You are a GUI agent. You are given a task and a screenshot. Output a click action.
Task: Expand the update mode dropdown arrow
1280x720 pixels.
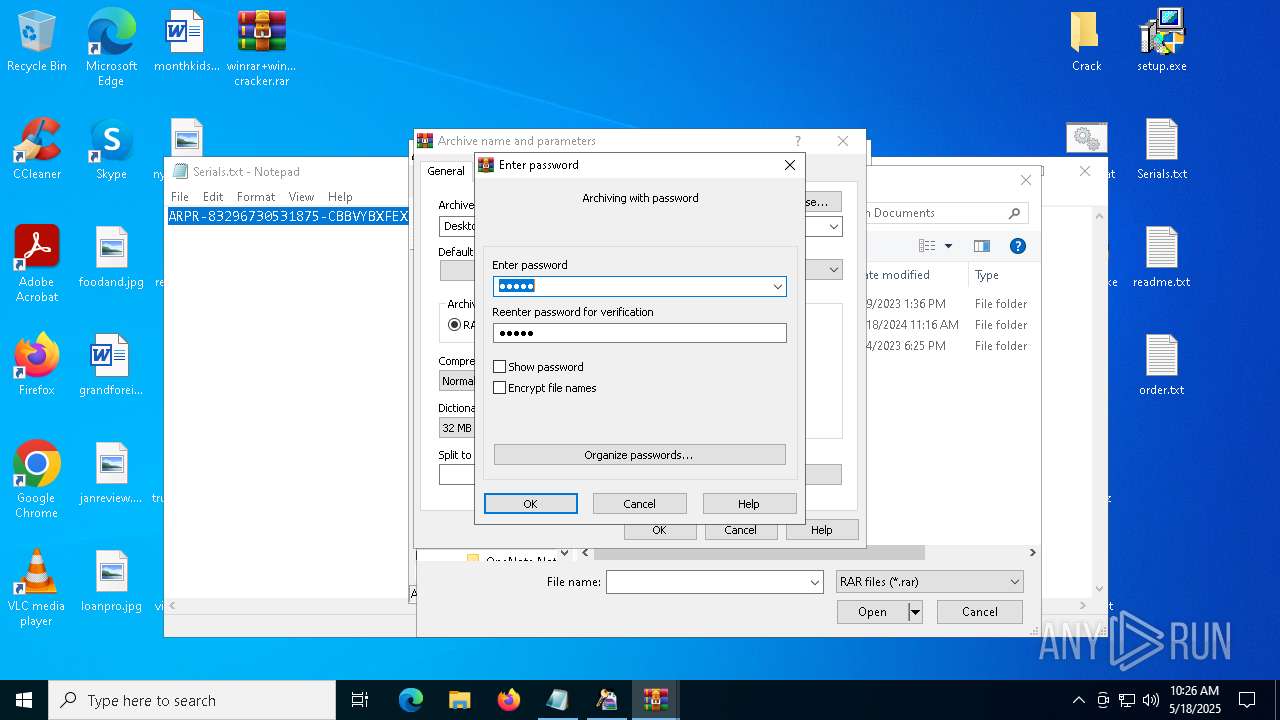coord(833,270)
